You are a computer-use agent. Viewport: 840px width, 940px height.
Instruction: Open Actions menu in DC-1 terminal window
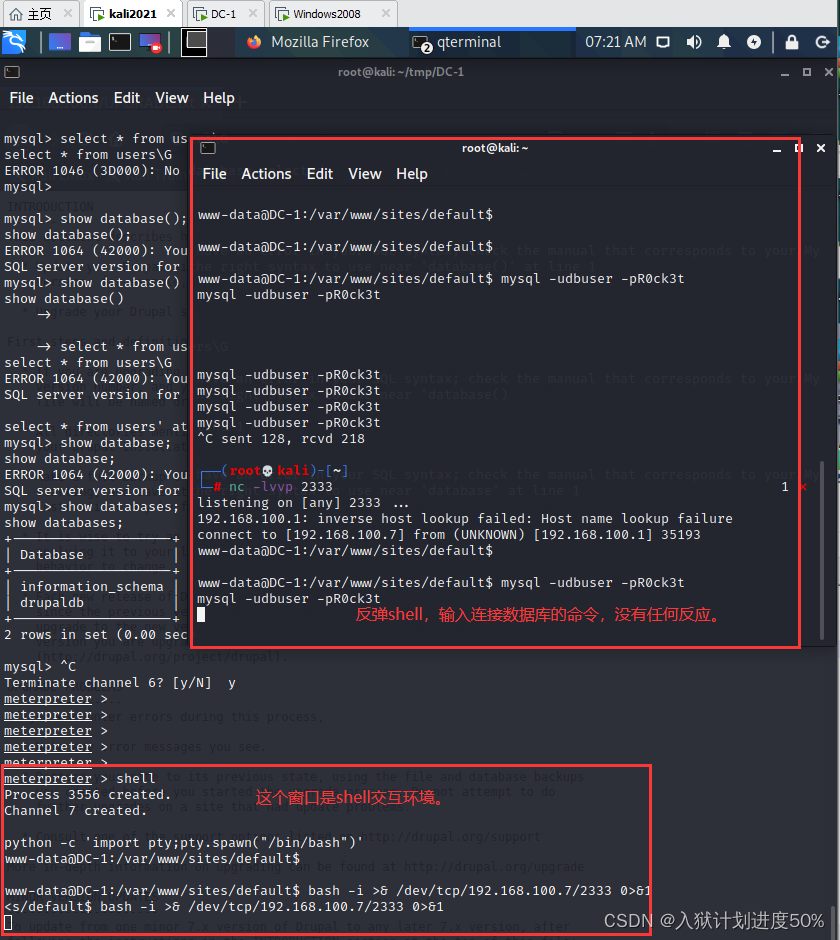[73, 98]
